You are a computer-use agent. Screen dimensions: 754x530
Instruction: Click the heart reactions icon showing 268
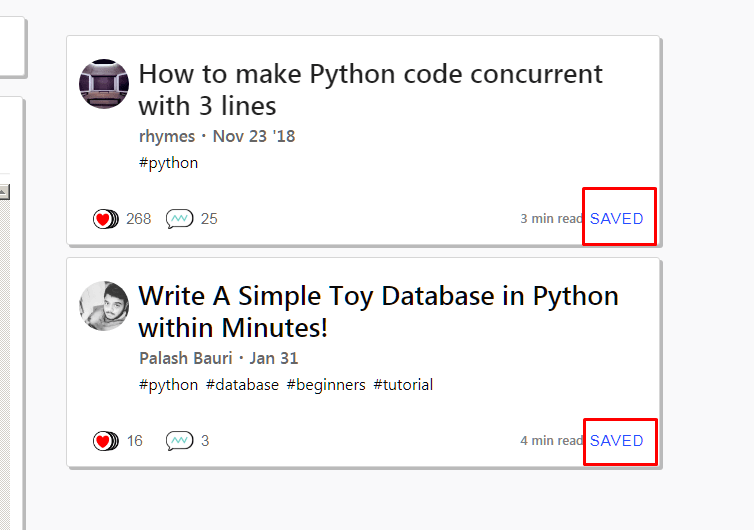(x=106, y=219)
